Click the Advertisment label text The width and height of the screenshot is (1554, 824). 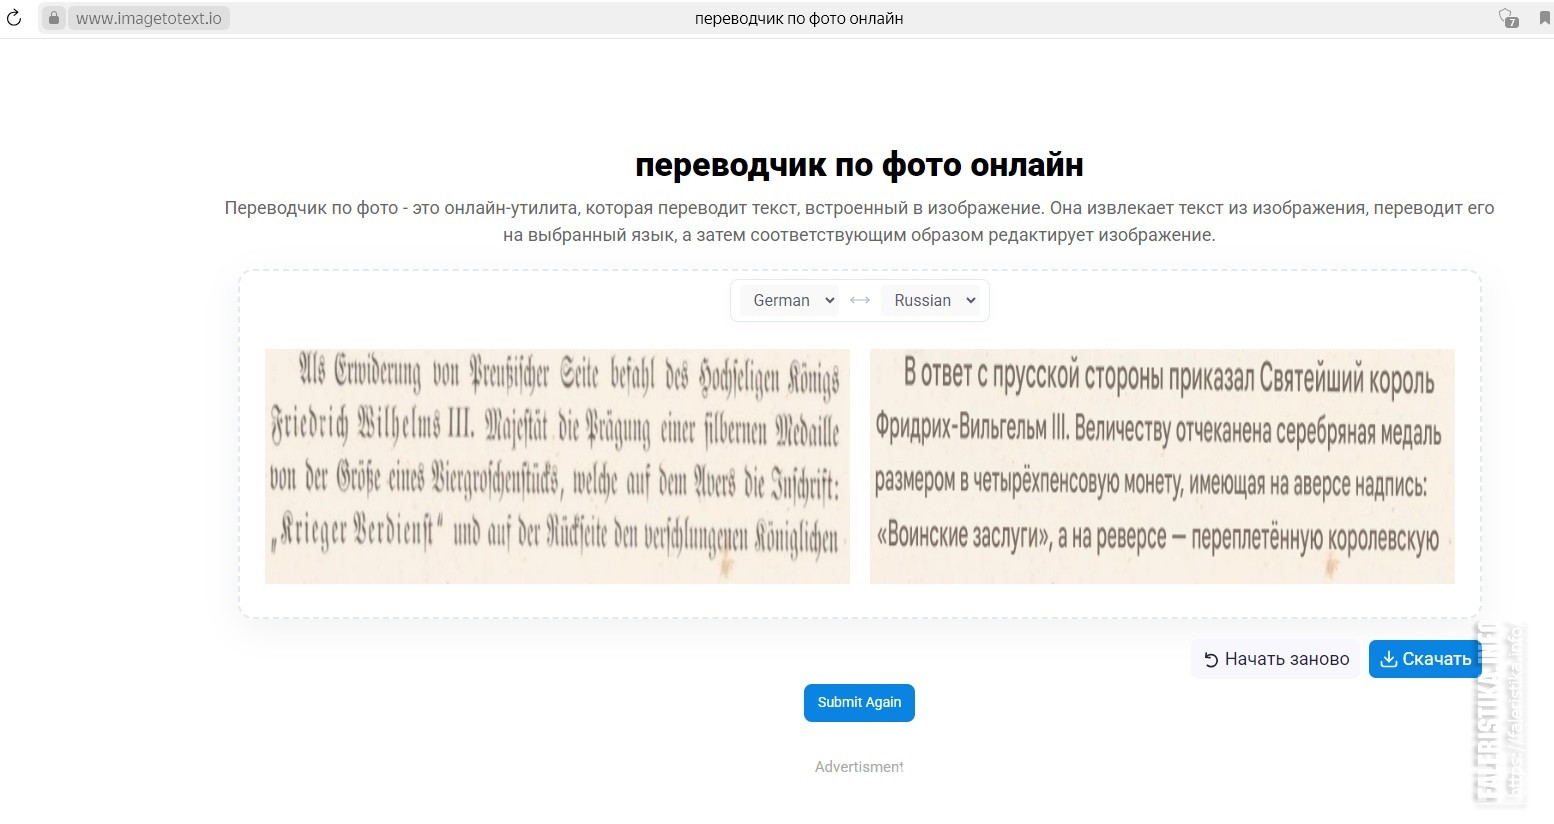click(859, 767)
